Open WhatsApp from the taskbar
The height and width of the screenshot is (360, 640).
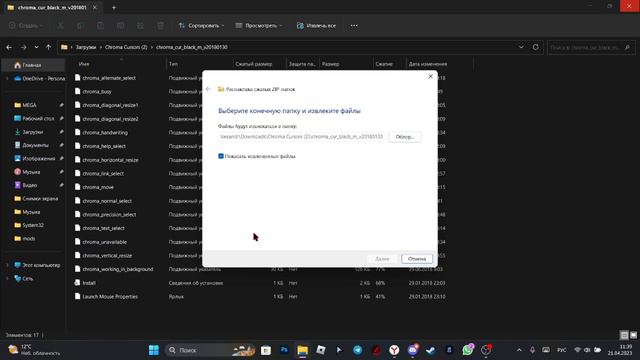pyautogui.click(x=468, y=350)
